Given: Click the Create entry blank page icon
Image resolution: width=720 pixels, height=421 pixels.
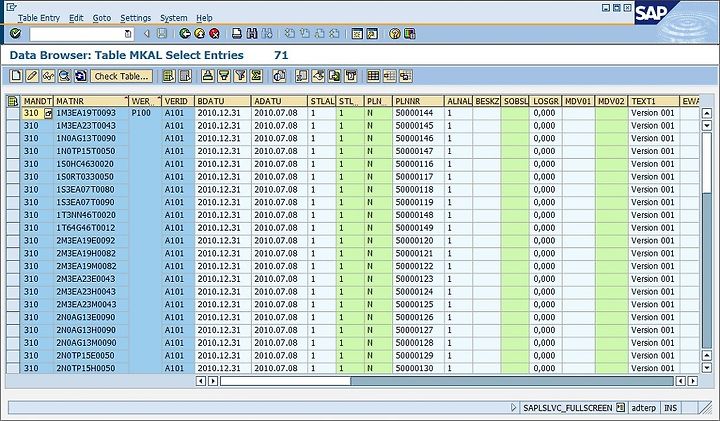Looking at the screenshot, I should coord(16,76).
